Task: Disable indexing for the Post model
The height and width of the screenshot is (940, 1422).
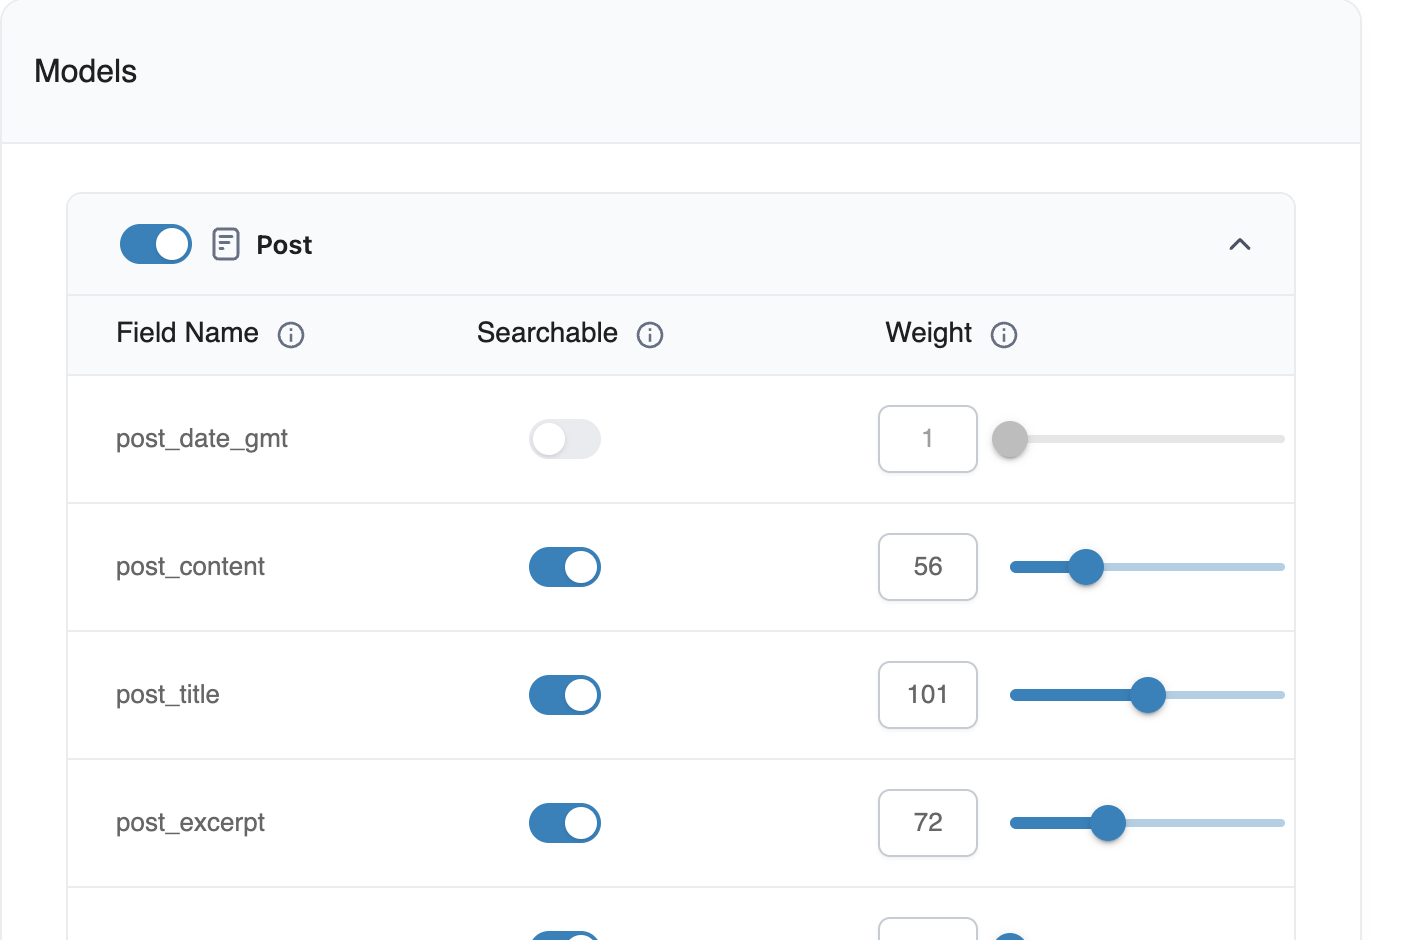Action: coord(155,243)
